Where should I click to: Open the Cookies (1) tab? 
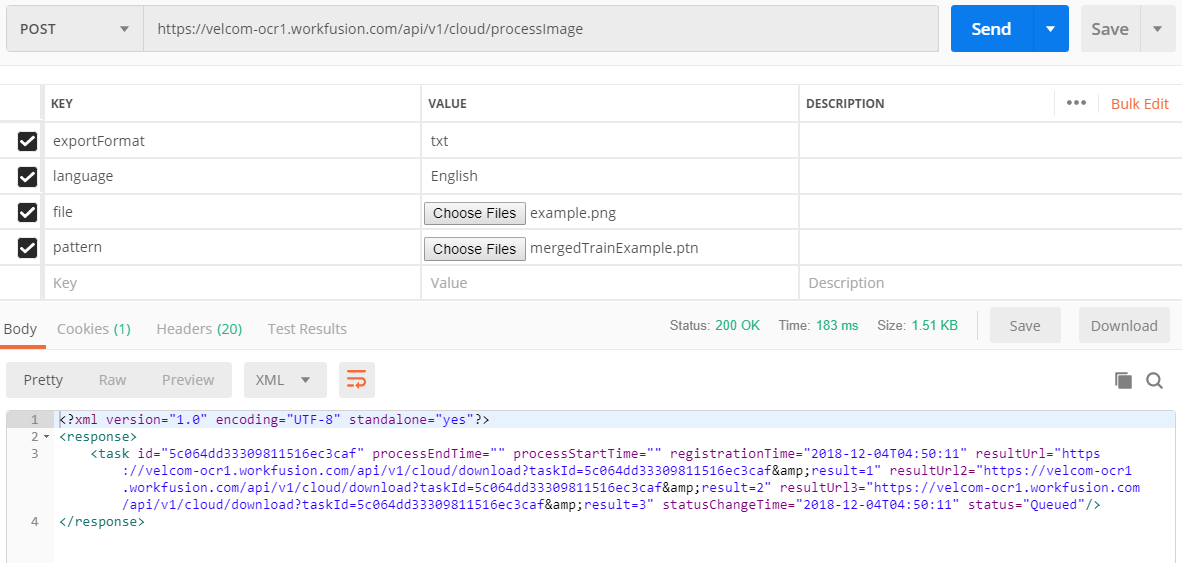coord(94,329)
